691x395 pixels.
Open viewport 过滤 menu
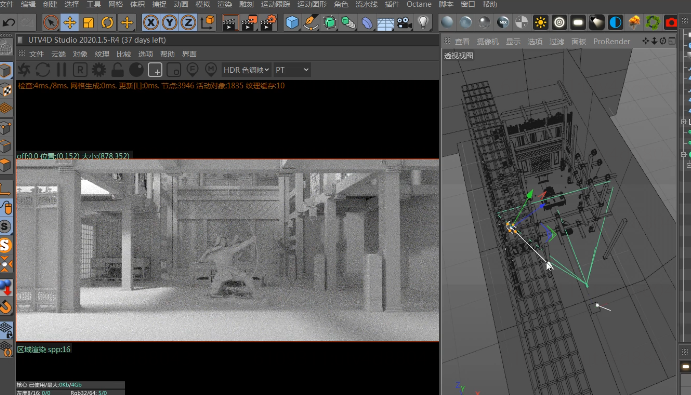pyautogui.click(x=557, y=41)
